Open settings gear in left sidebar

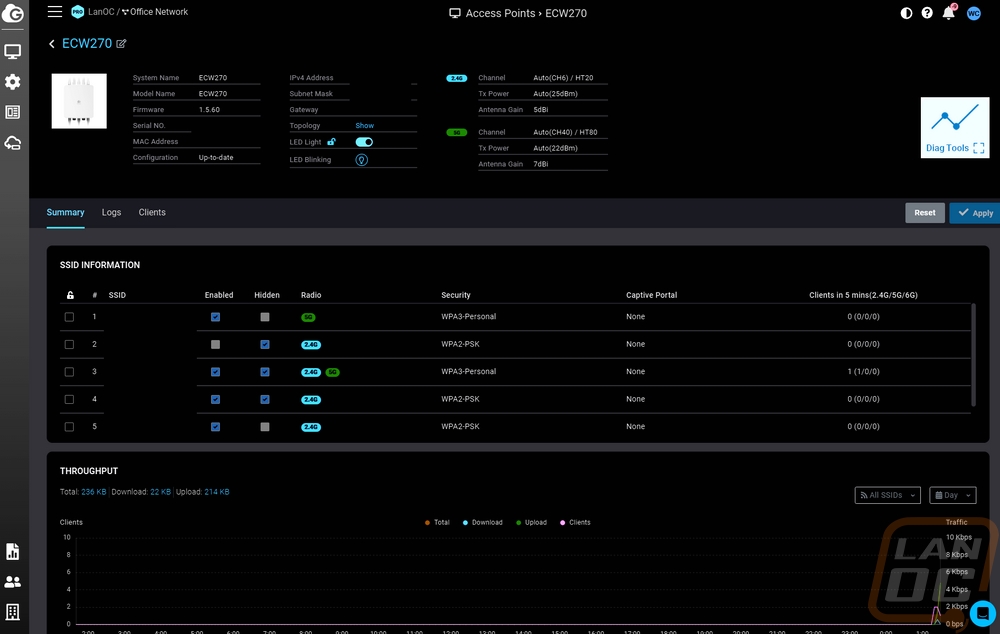[13, 82]
